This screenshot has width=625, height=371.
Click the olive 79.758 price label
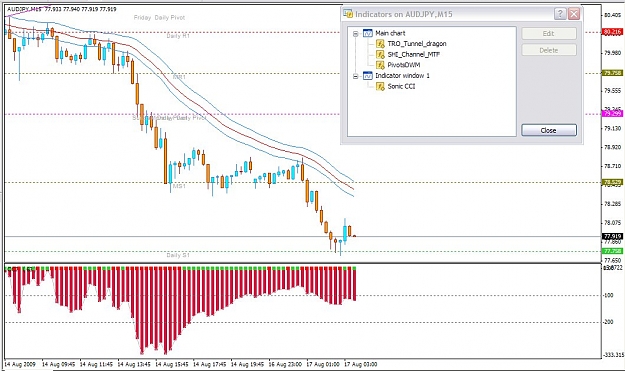coord(613,73)
